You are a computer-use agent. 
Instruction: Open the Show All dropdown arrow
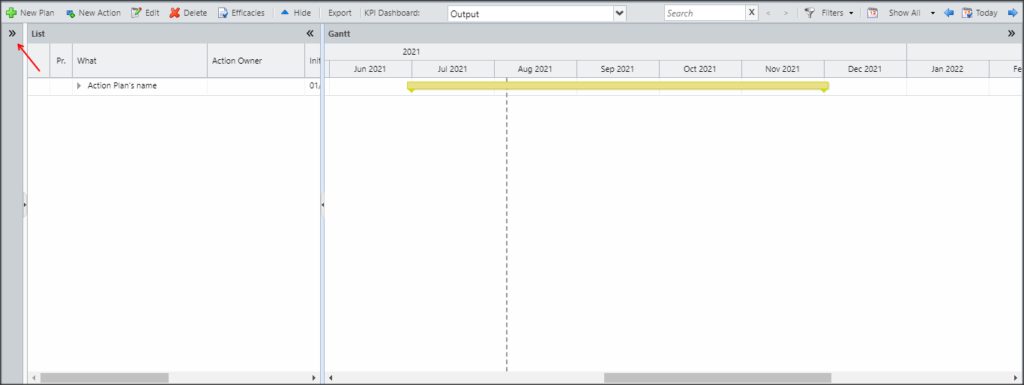point(933,13)
